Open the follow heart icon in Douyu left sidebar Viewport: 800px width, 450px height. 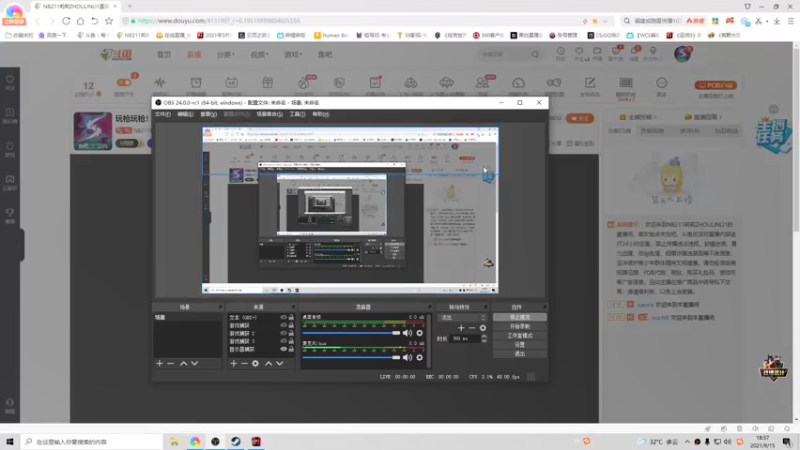pyautogui.click(x=10, y=80)
